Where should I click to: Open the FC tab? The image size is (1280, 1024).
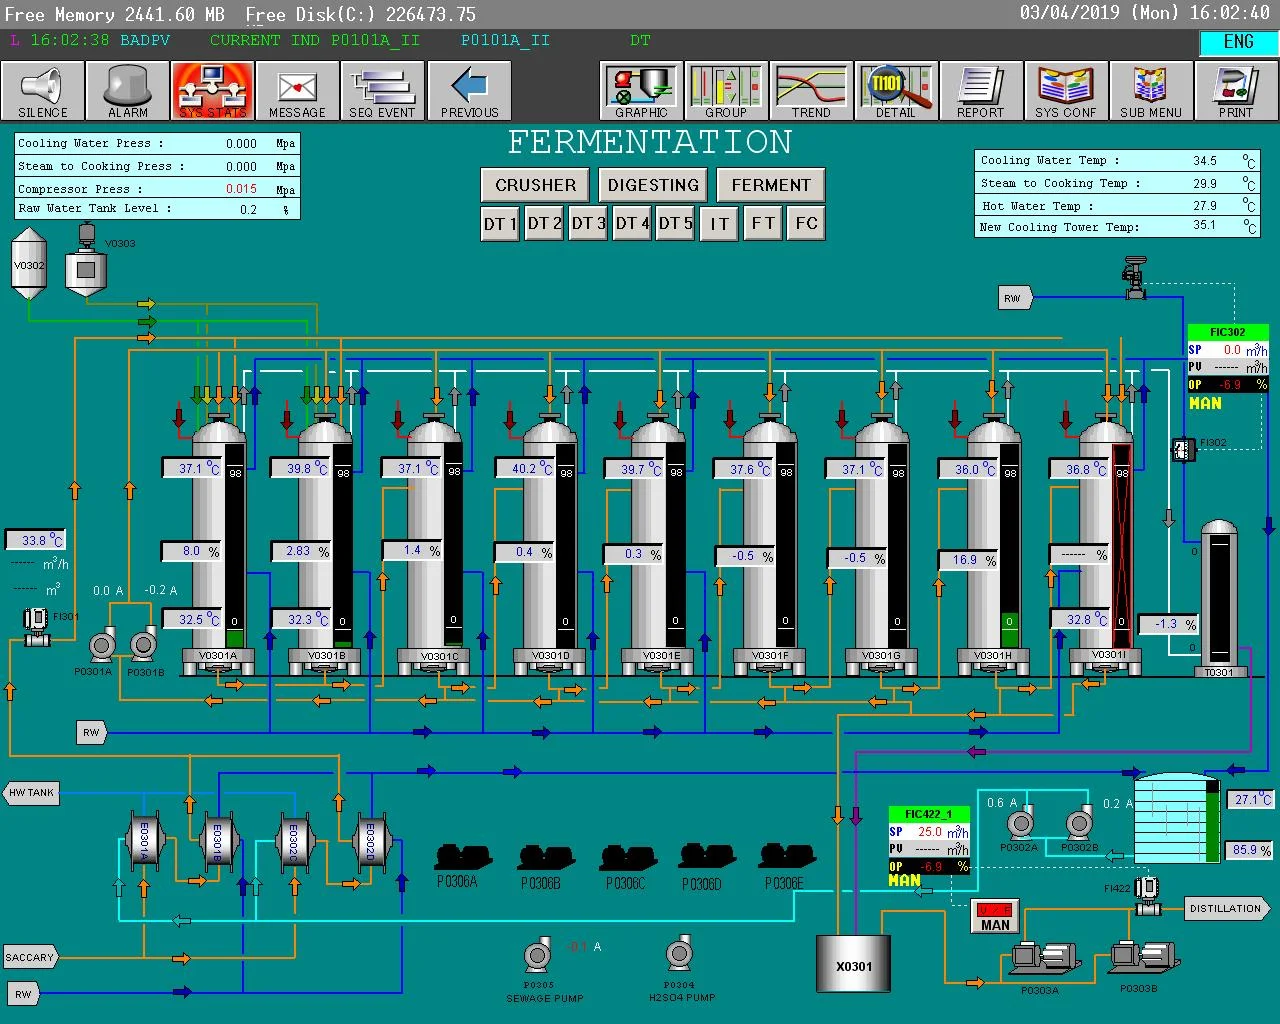click(x=806, y=223)
